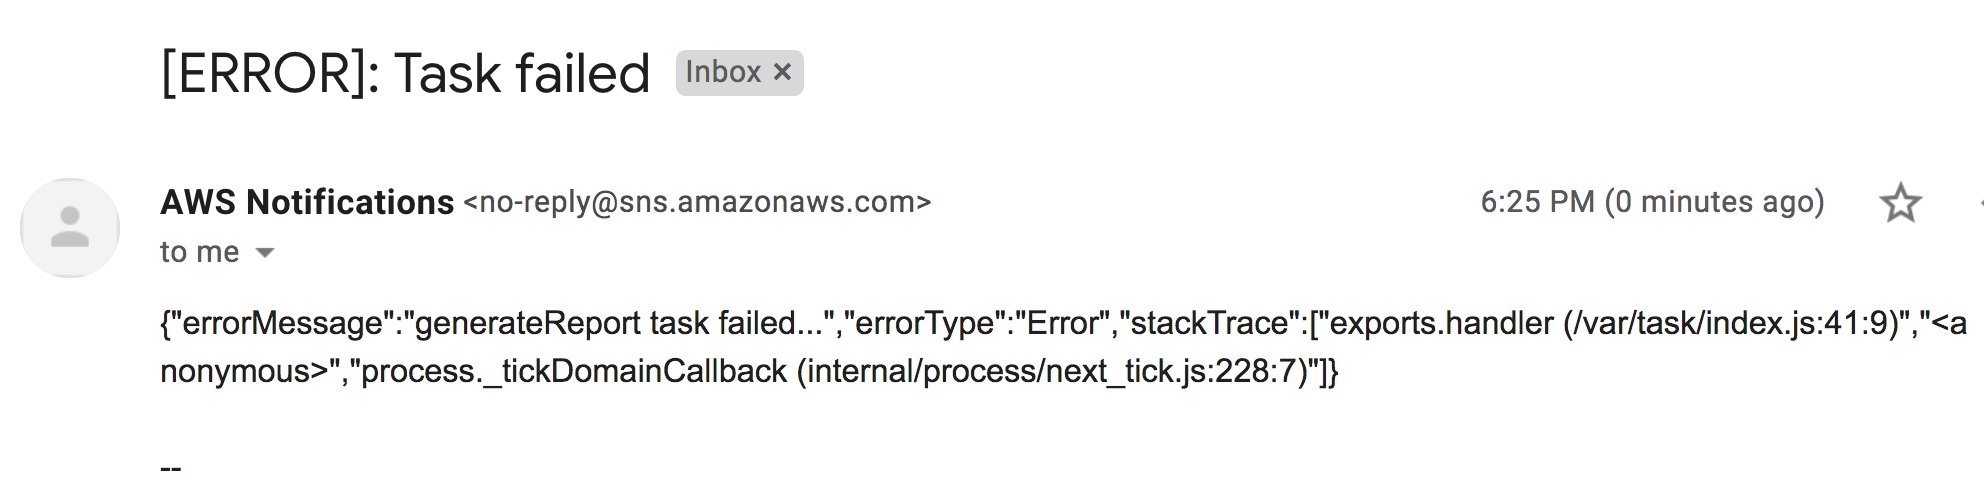Viewport: 1984px width, 488px height.
Task: Click 'process._tickDomainCallback' in the body
Action: tap(574, 371)
